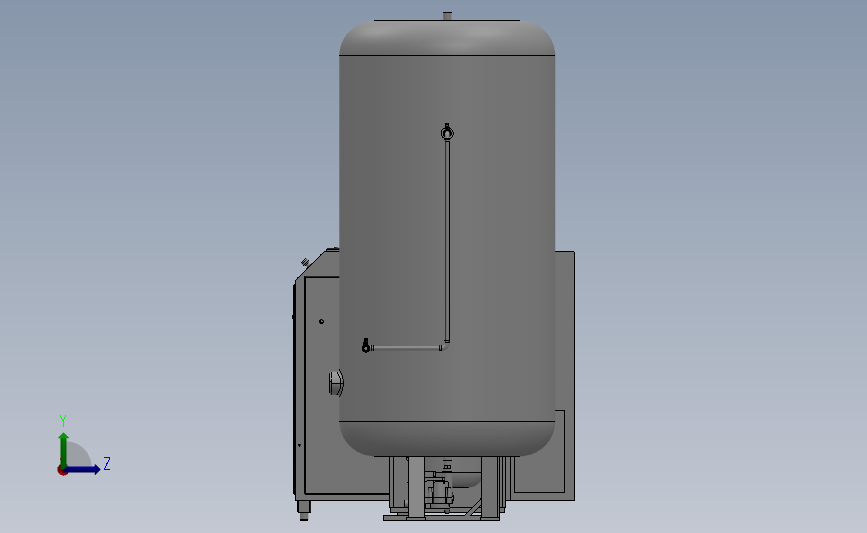Viewport: 867px width, 533px height.
Task: Click the red origin ball of the triad
Action: tap(62, 471)
